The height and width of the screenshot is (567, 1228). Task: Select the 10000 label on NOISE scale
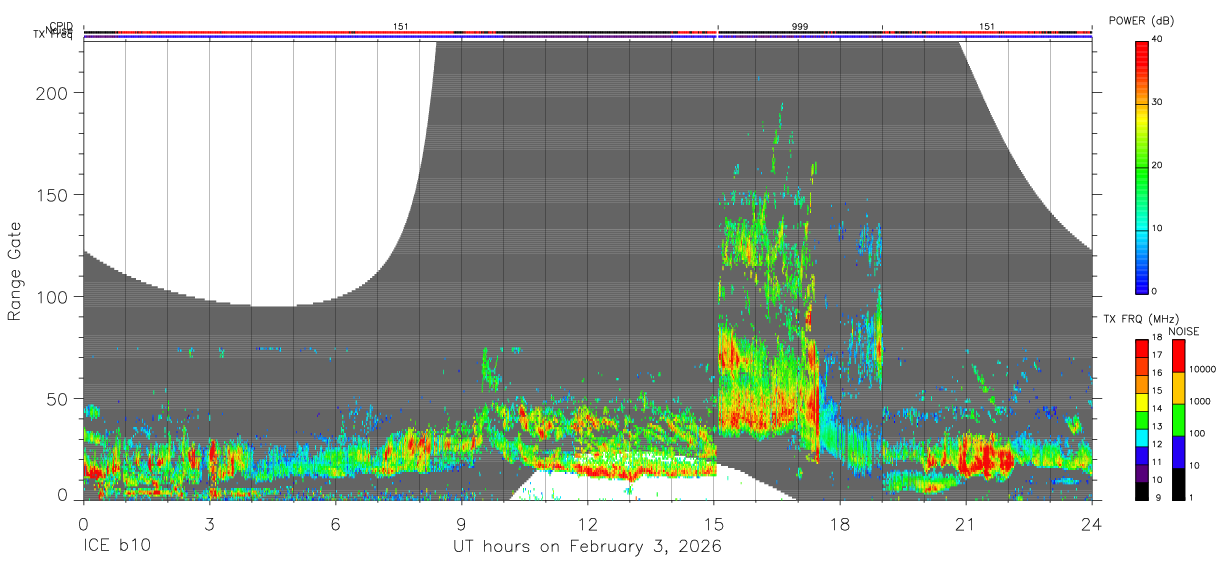[1203, 370]
